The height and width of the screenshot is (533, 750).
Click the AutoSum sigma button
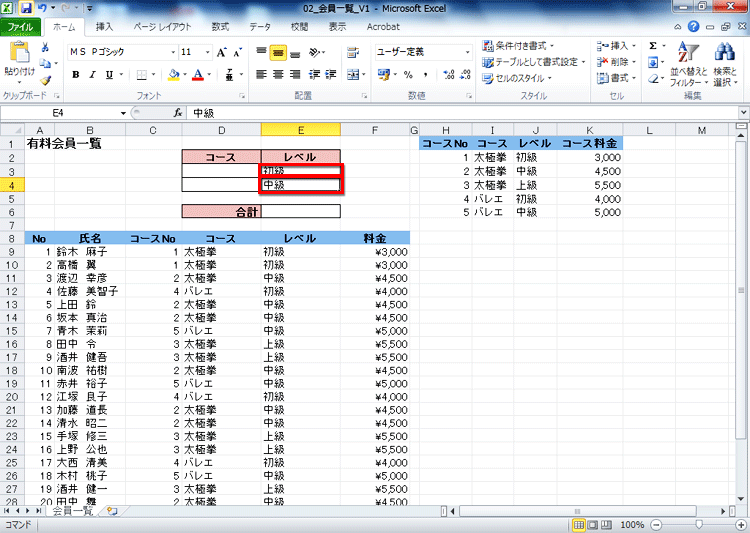tap(653, 46)
